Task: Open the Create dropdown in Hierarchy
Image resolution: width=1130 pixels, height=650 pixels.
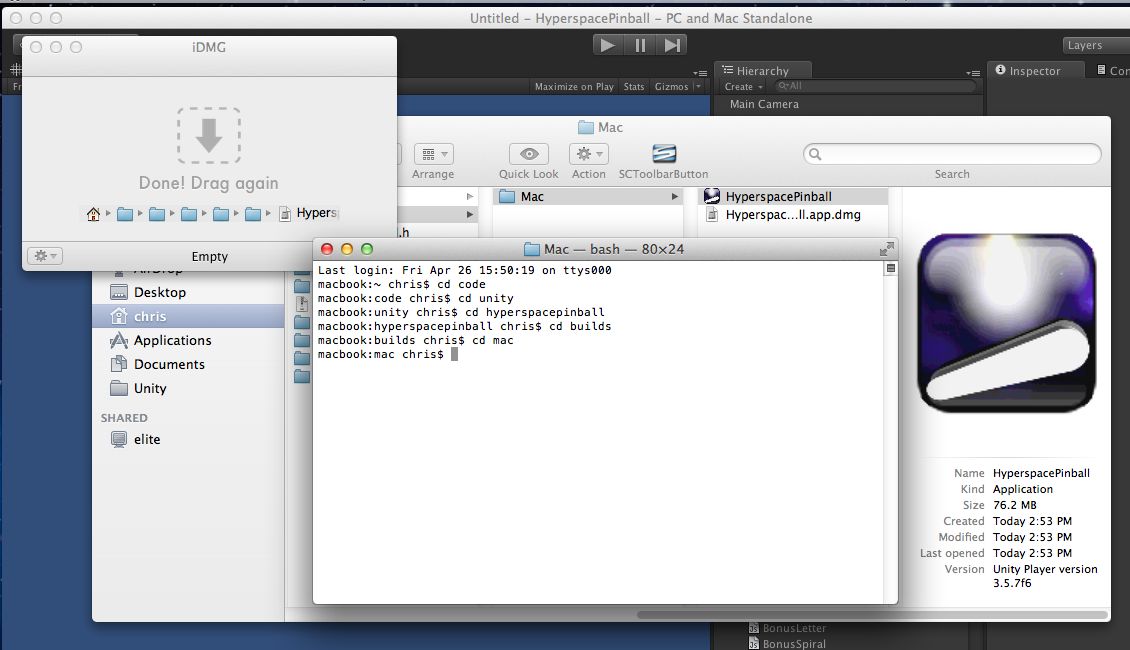Action: 743,86
